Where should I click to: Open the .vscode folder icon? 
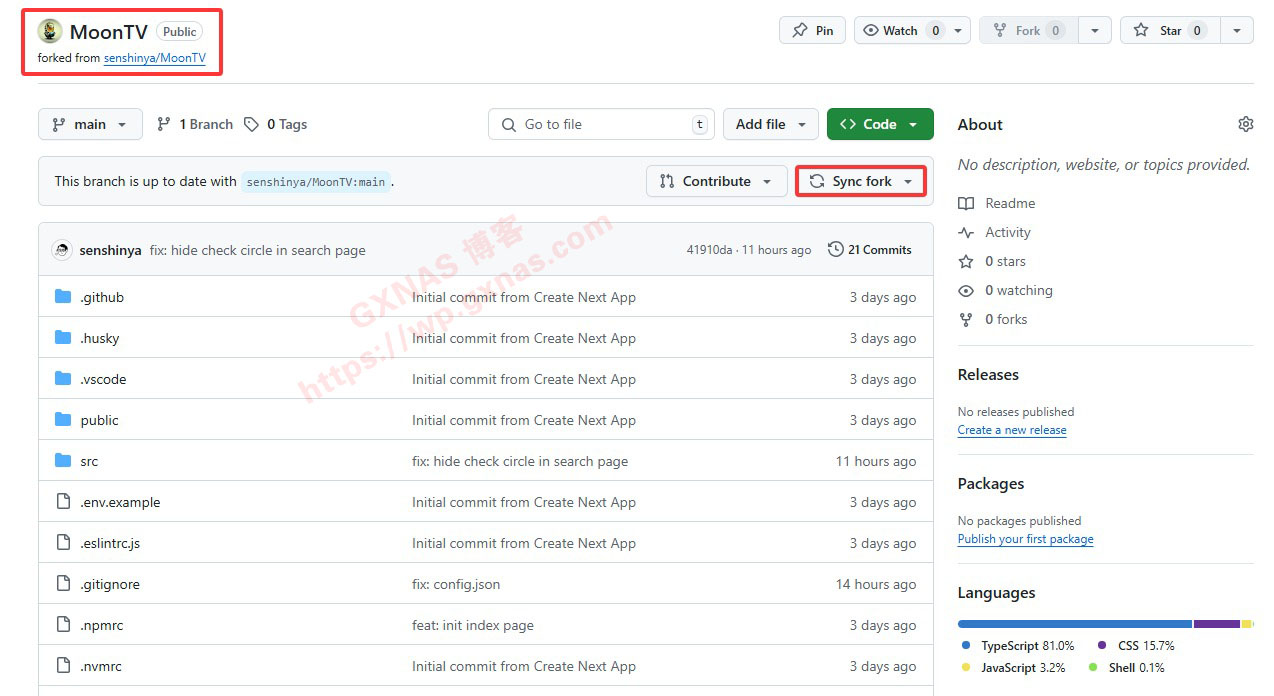pos(63,379)
